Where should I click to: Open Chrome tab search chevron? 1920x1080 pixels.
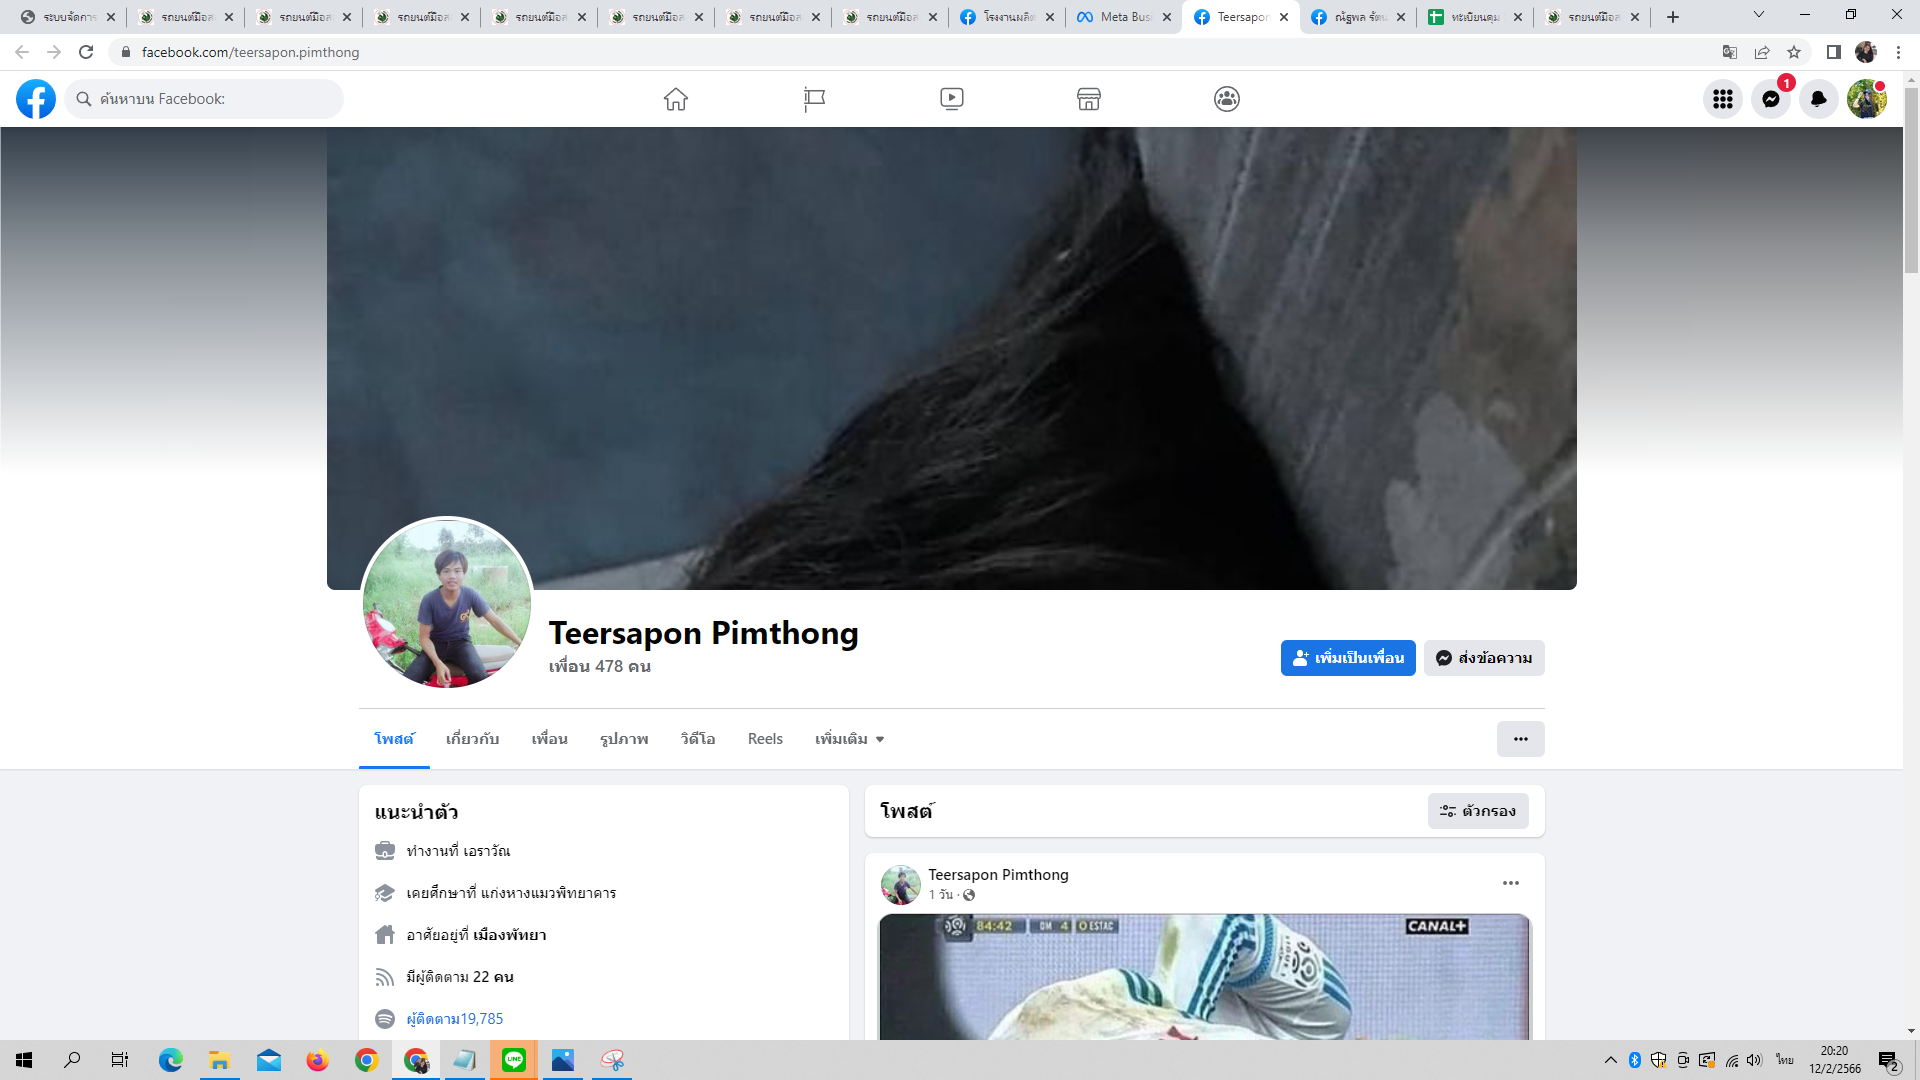1758,15
